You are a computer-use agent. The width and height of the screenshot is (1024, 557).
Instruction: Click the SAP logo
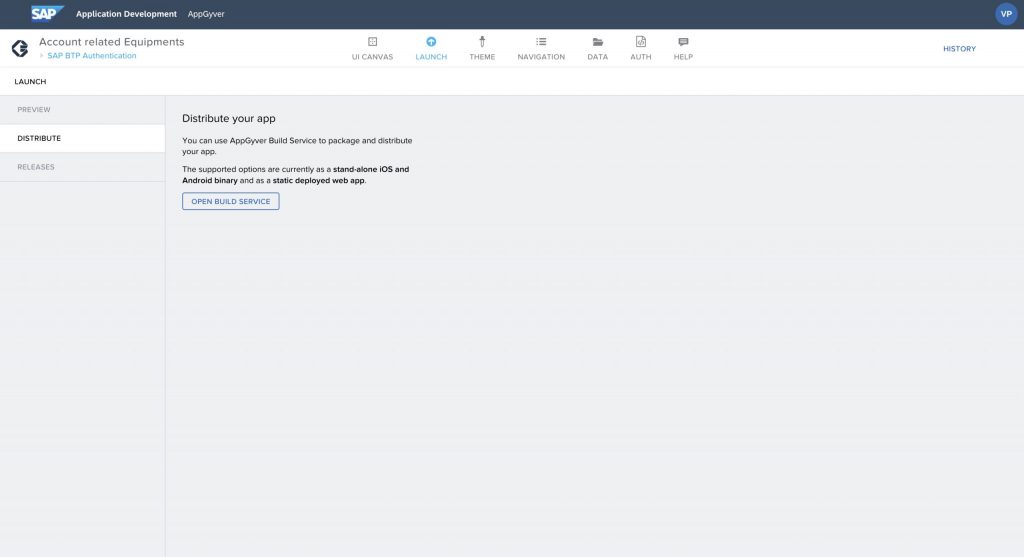click(47, 13)
